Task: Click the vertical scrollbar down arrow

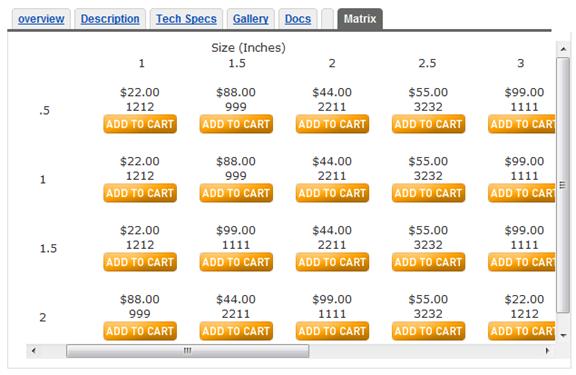Action: click(563, 335)
